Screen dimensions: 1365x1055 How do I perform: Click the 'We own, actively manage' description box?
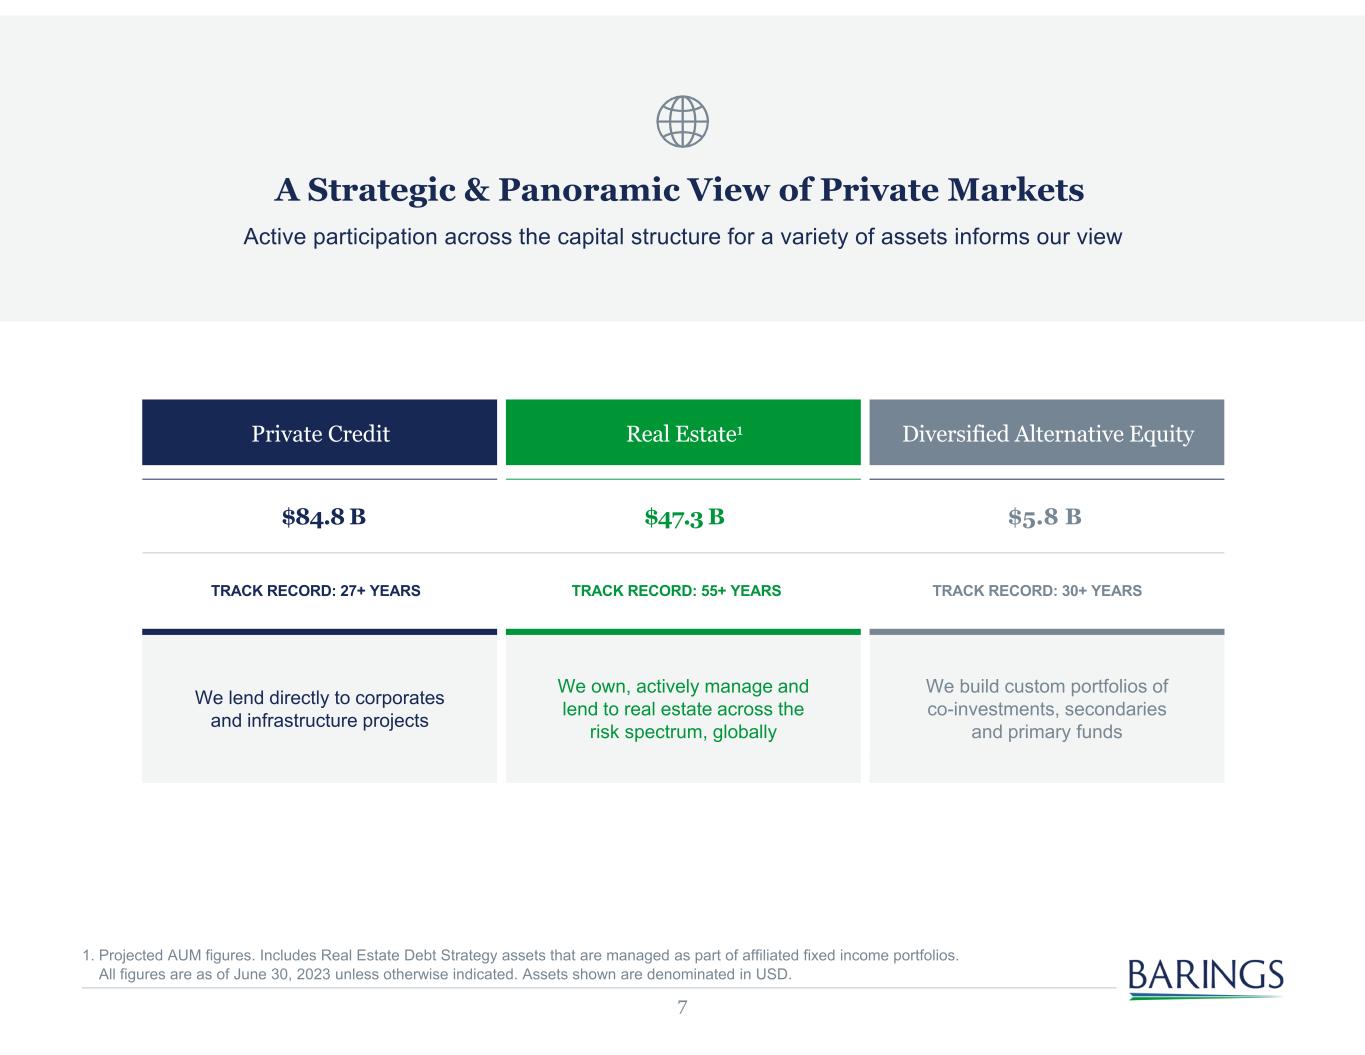click(683, 709)
